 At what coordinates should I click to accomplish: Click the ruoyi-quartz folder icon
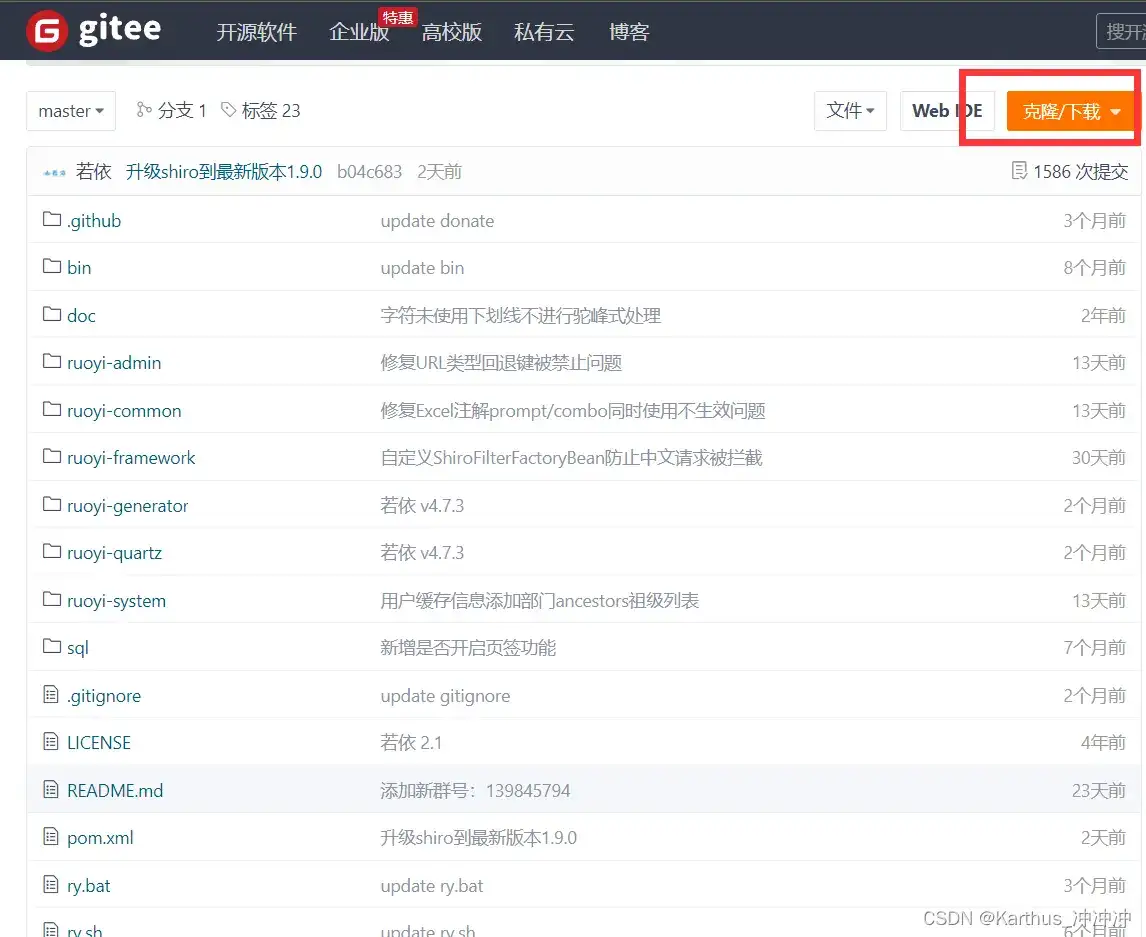[51, 551]
